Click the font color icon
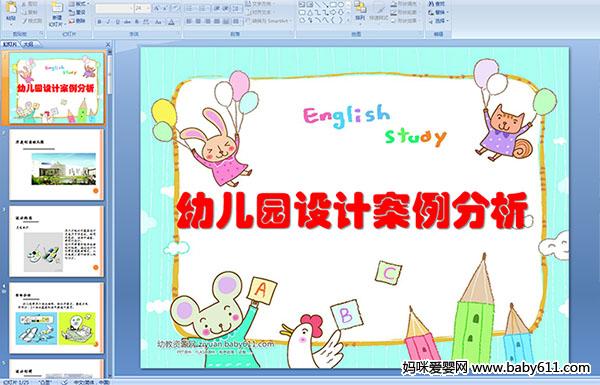 tap(171, 22)
